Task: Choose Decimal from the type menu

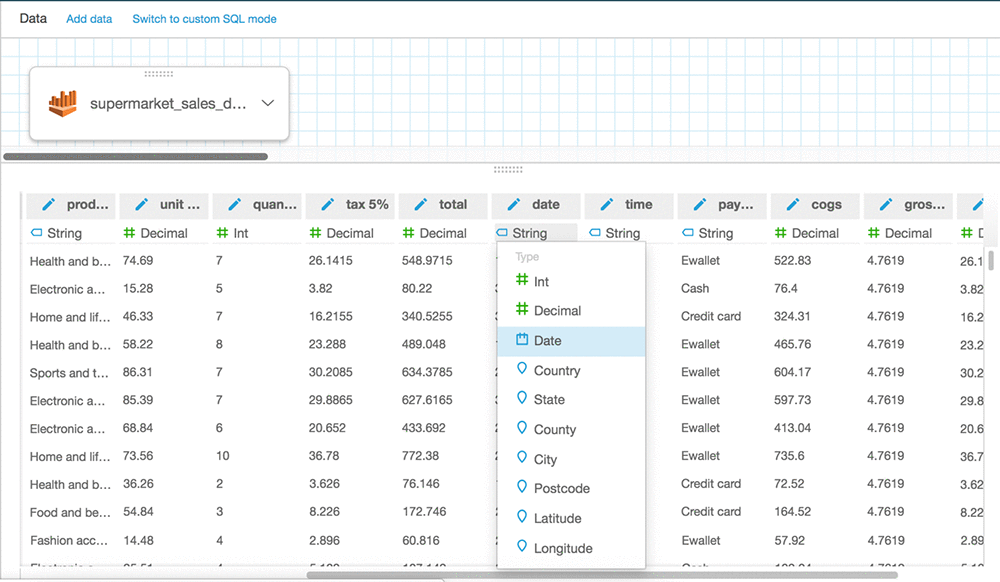Action: [x=571, y=310]
